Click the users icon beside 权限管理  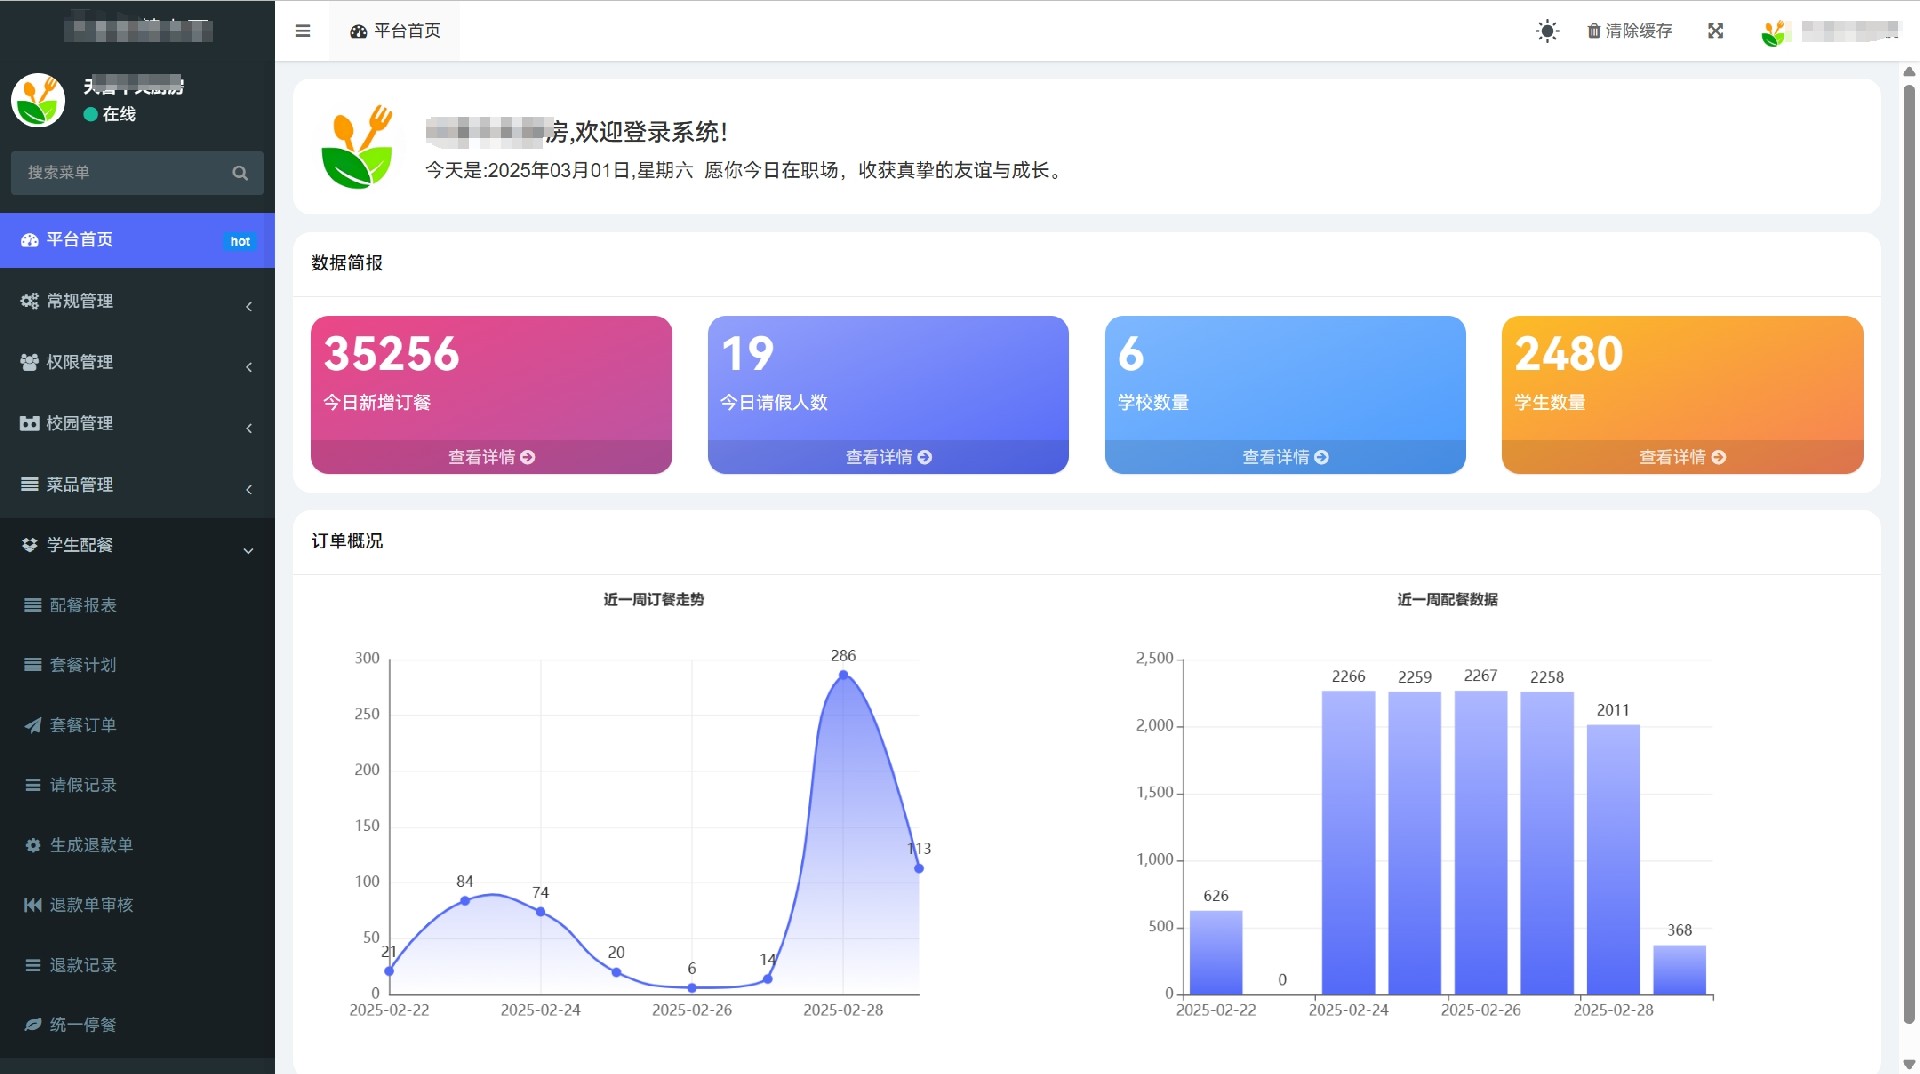[29, 362]
